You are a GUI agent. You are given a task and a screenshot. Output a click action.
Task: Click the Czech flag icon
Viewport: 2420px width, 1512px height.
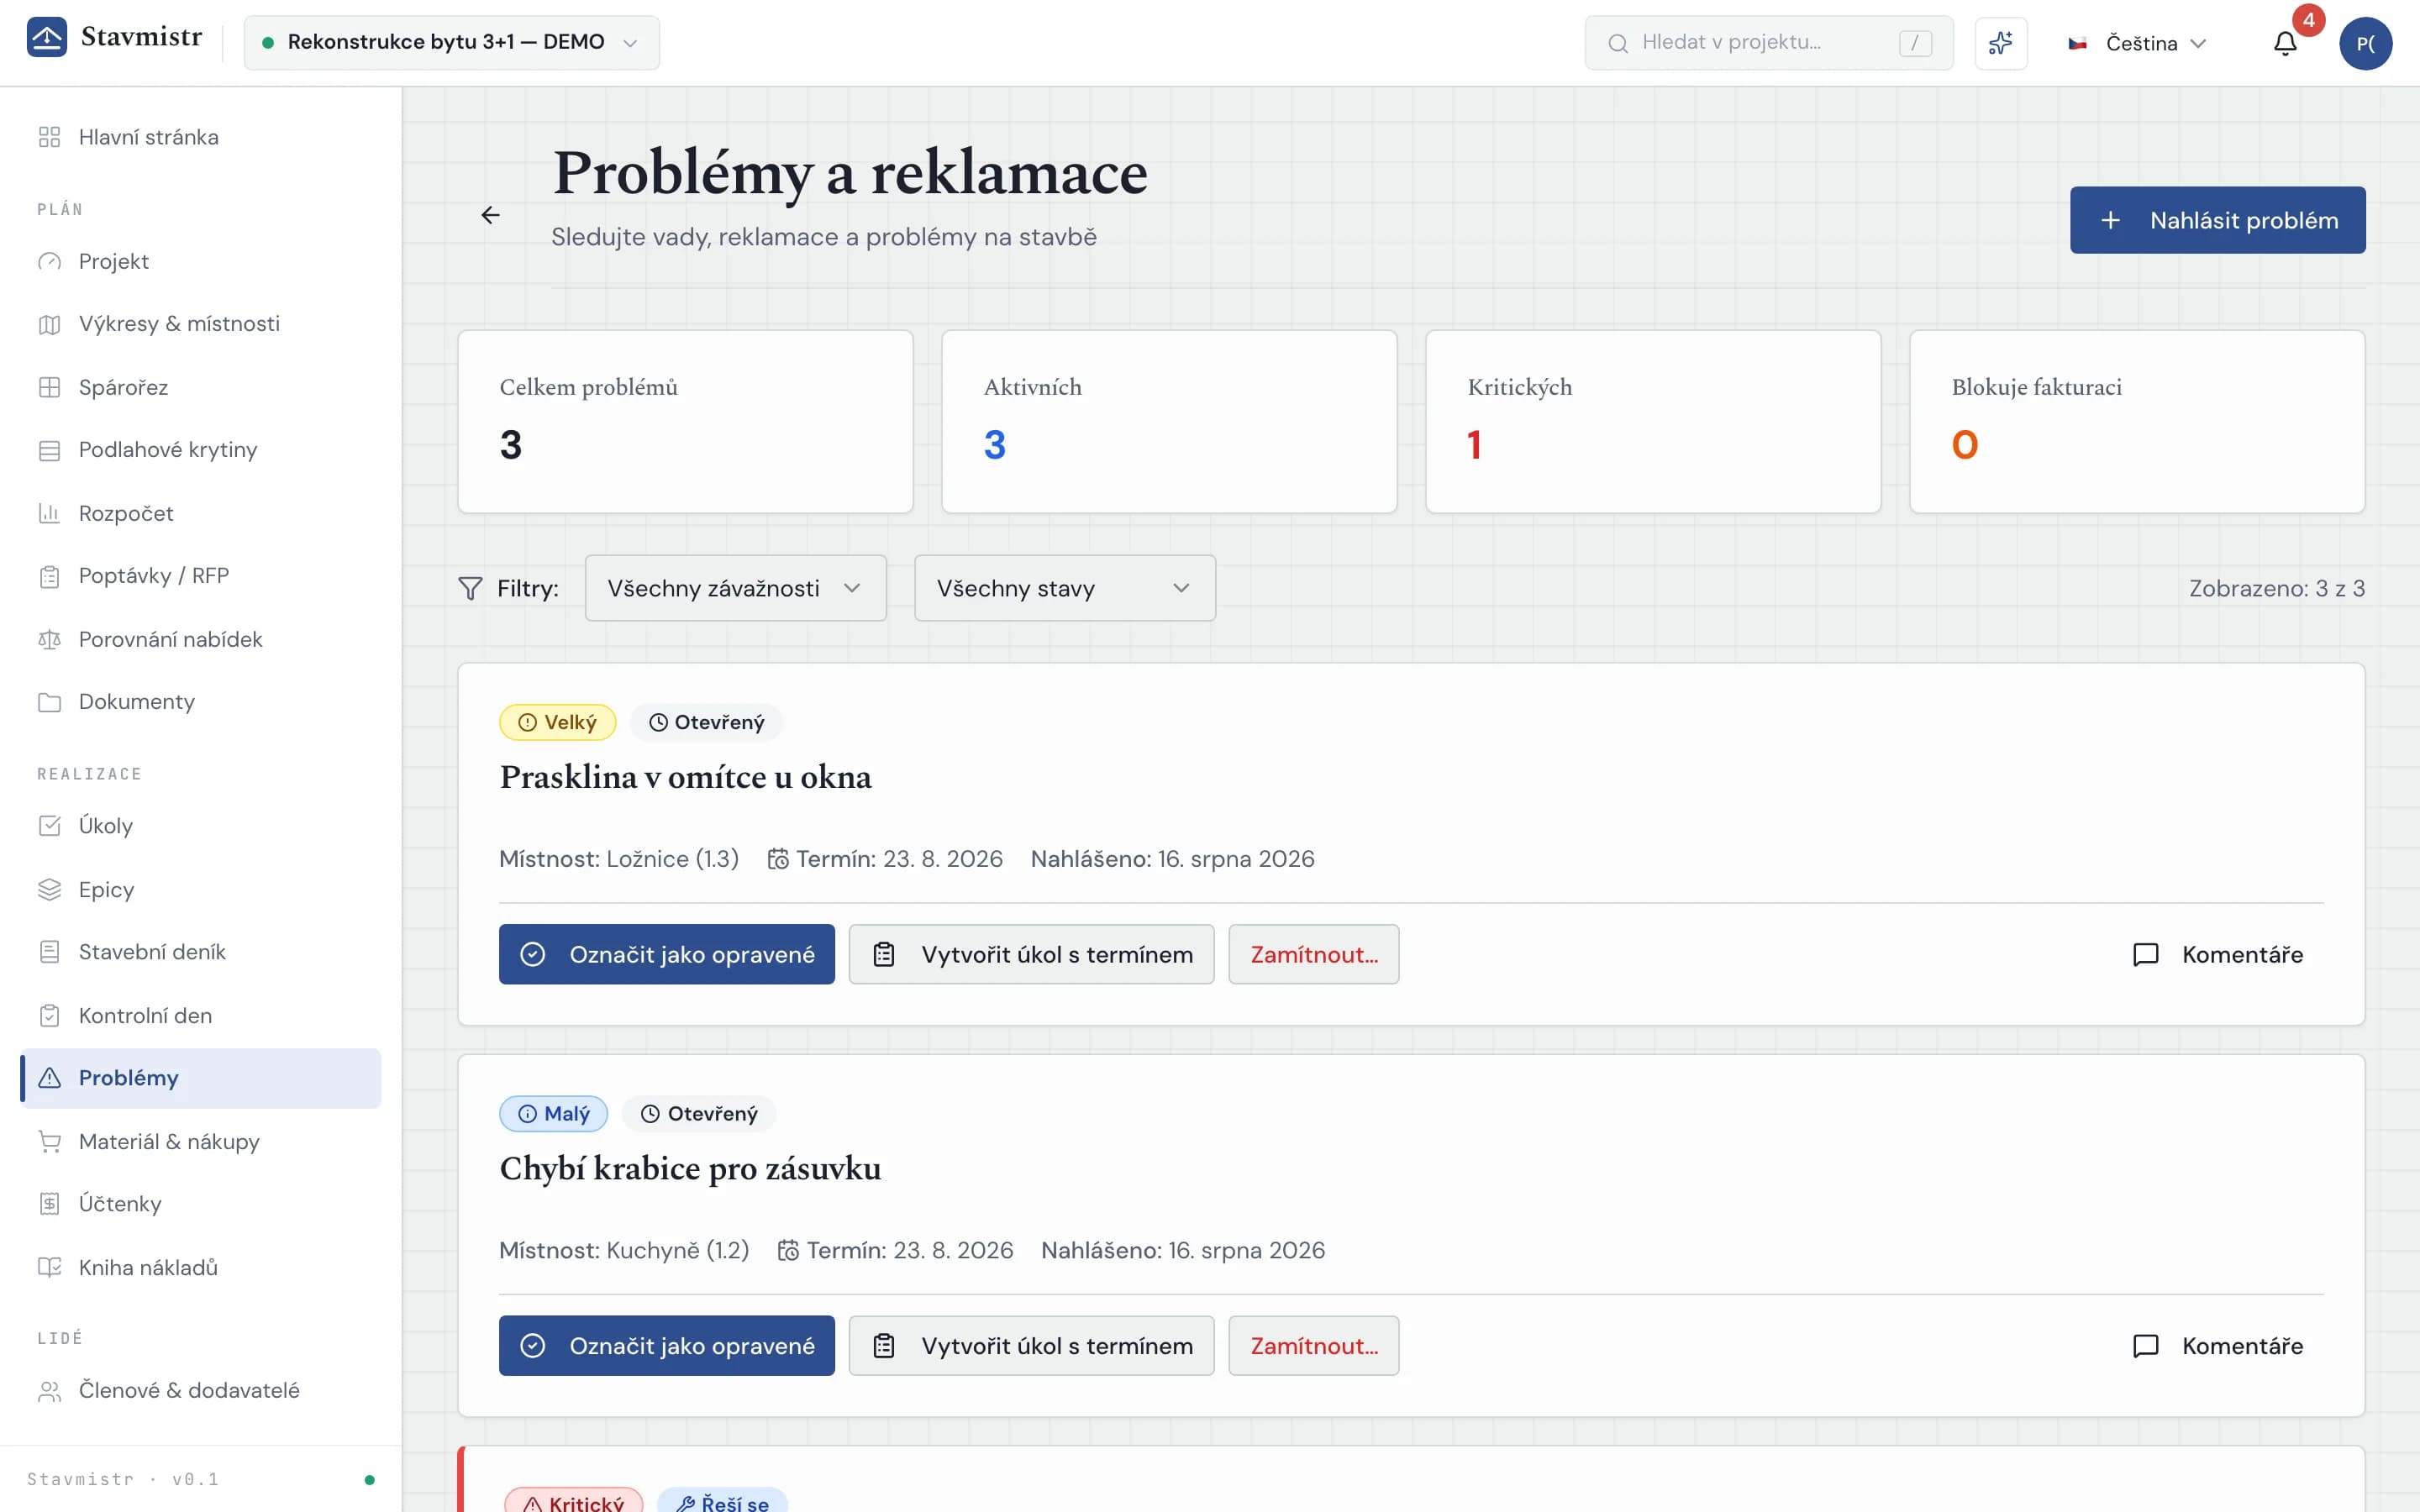coord(2077,43)
